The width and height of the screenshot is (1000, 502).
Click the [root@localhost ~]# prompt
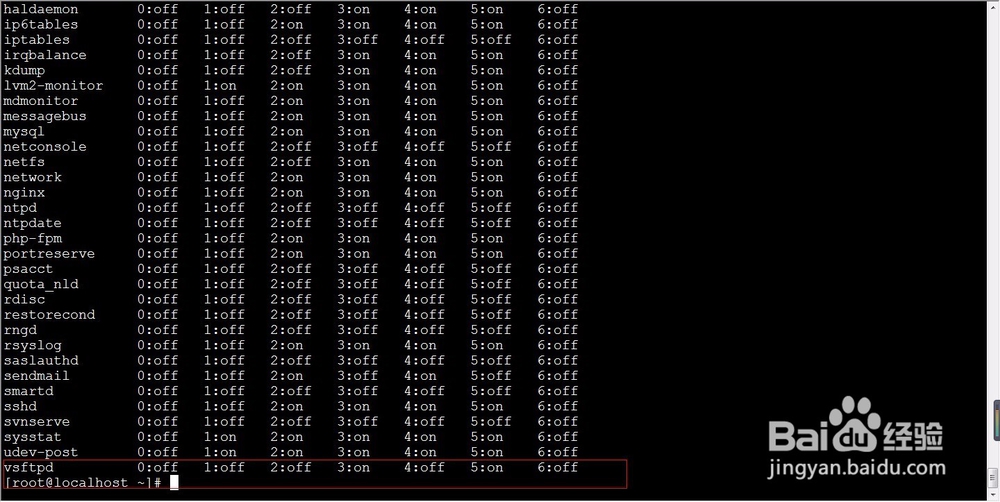tap(83, 483)
